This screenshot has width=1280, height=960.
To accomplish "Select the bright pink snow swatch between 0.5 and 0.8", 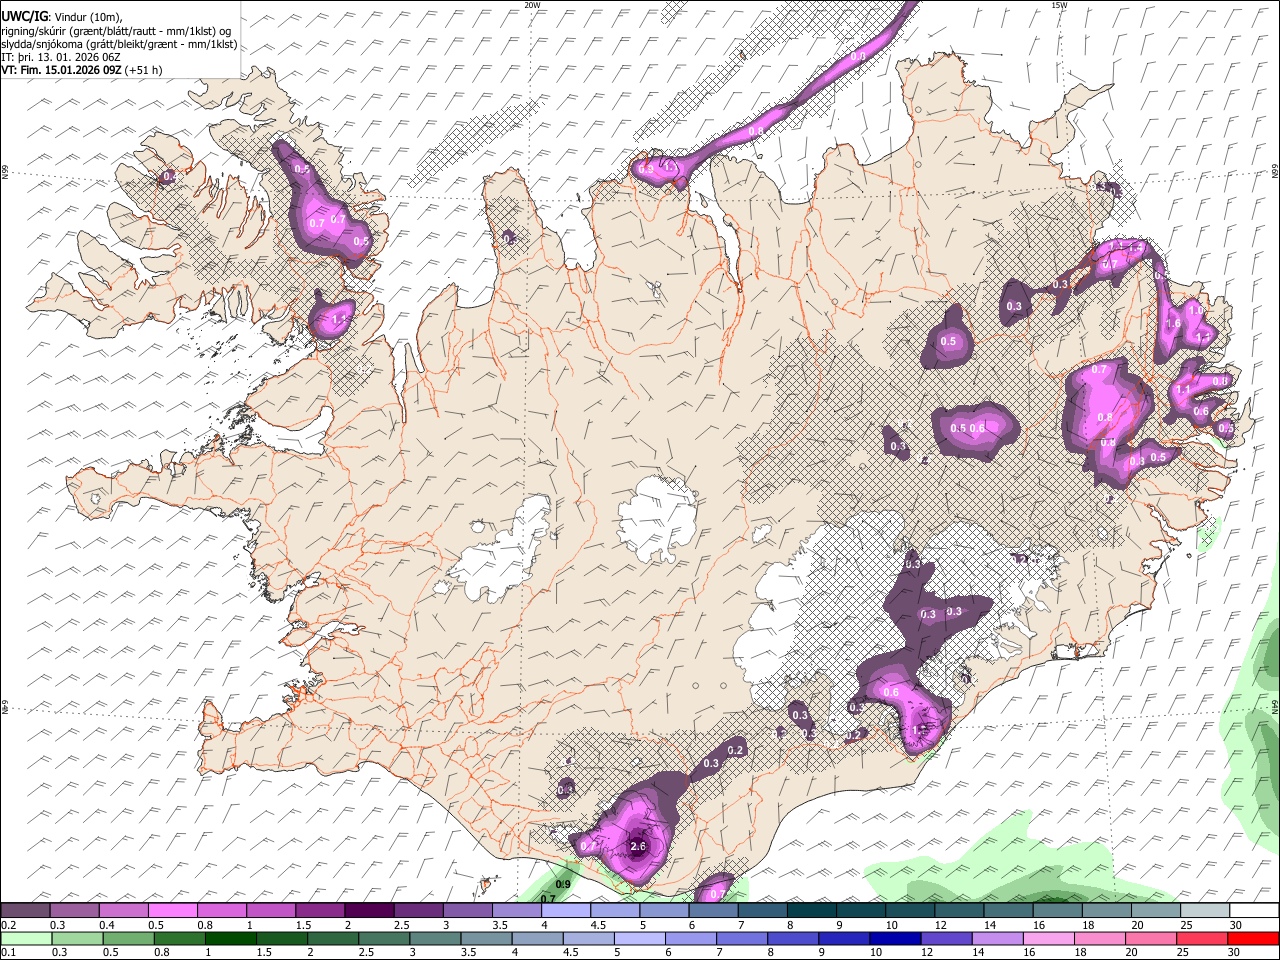I will point(172,910).
